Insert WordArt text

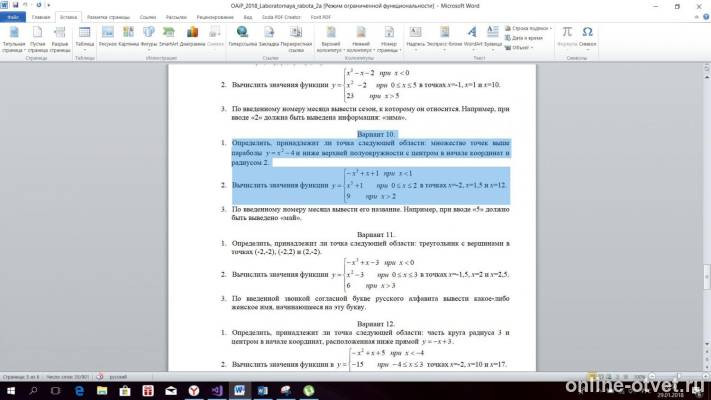[x=472, y=37]
